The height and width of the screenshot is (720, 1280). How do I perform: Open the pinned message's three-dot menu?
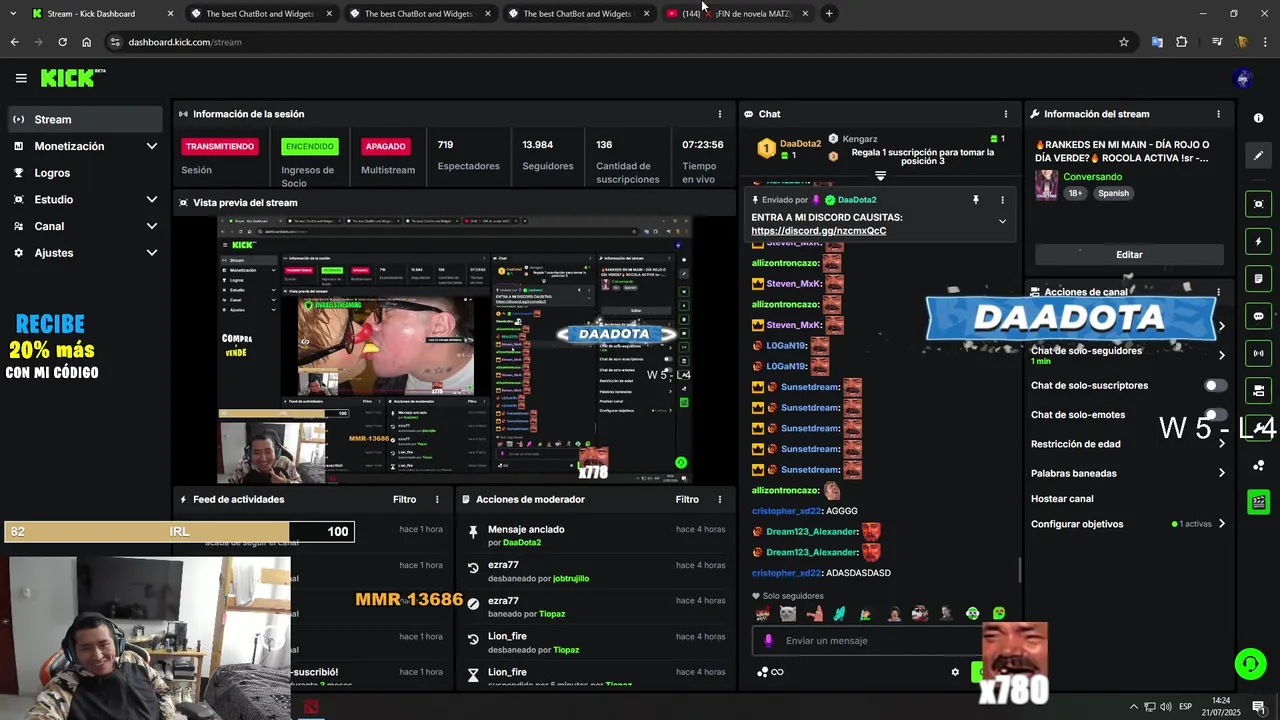(1002, 200)
